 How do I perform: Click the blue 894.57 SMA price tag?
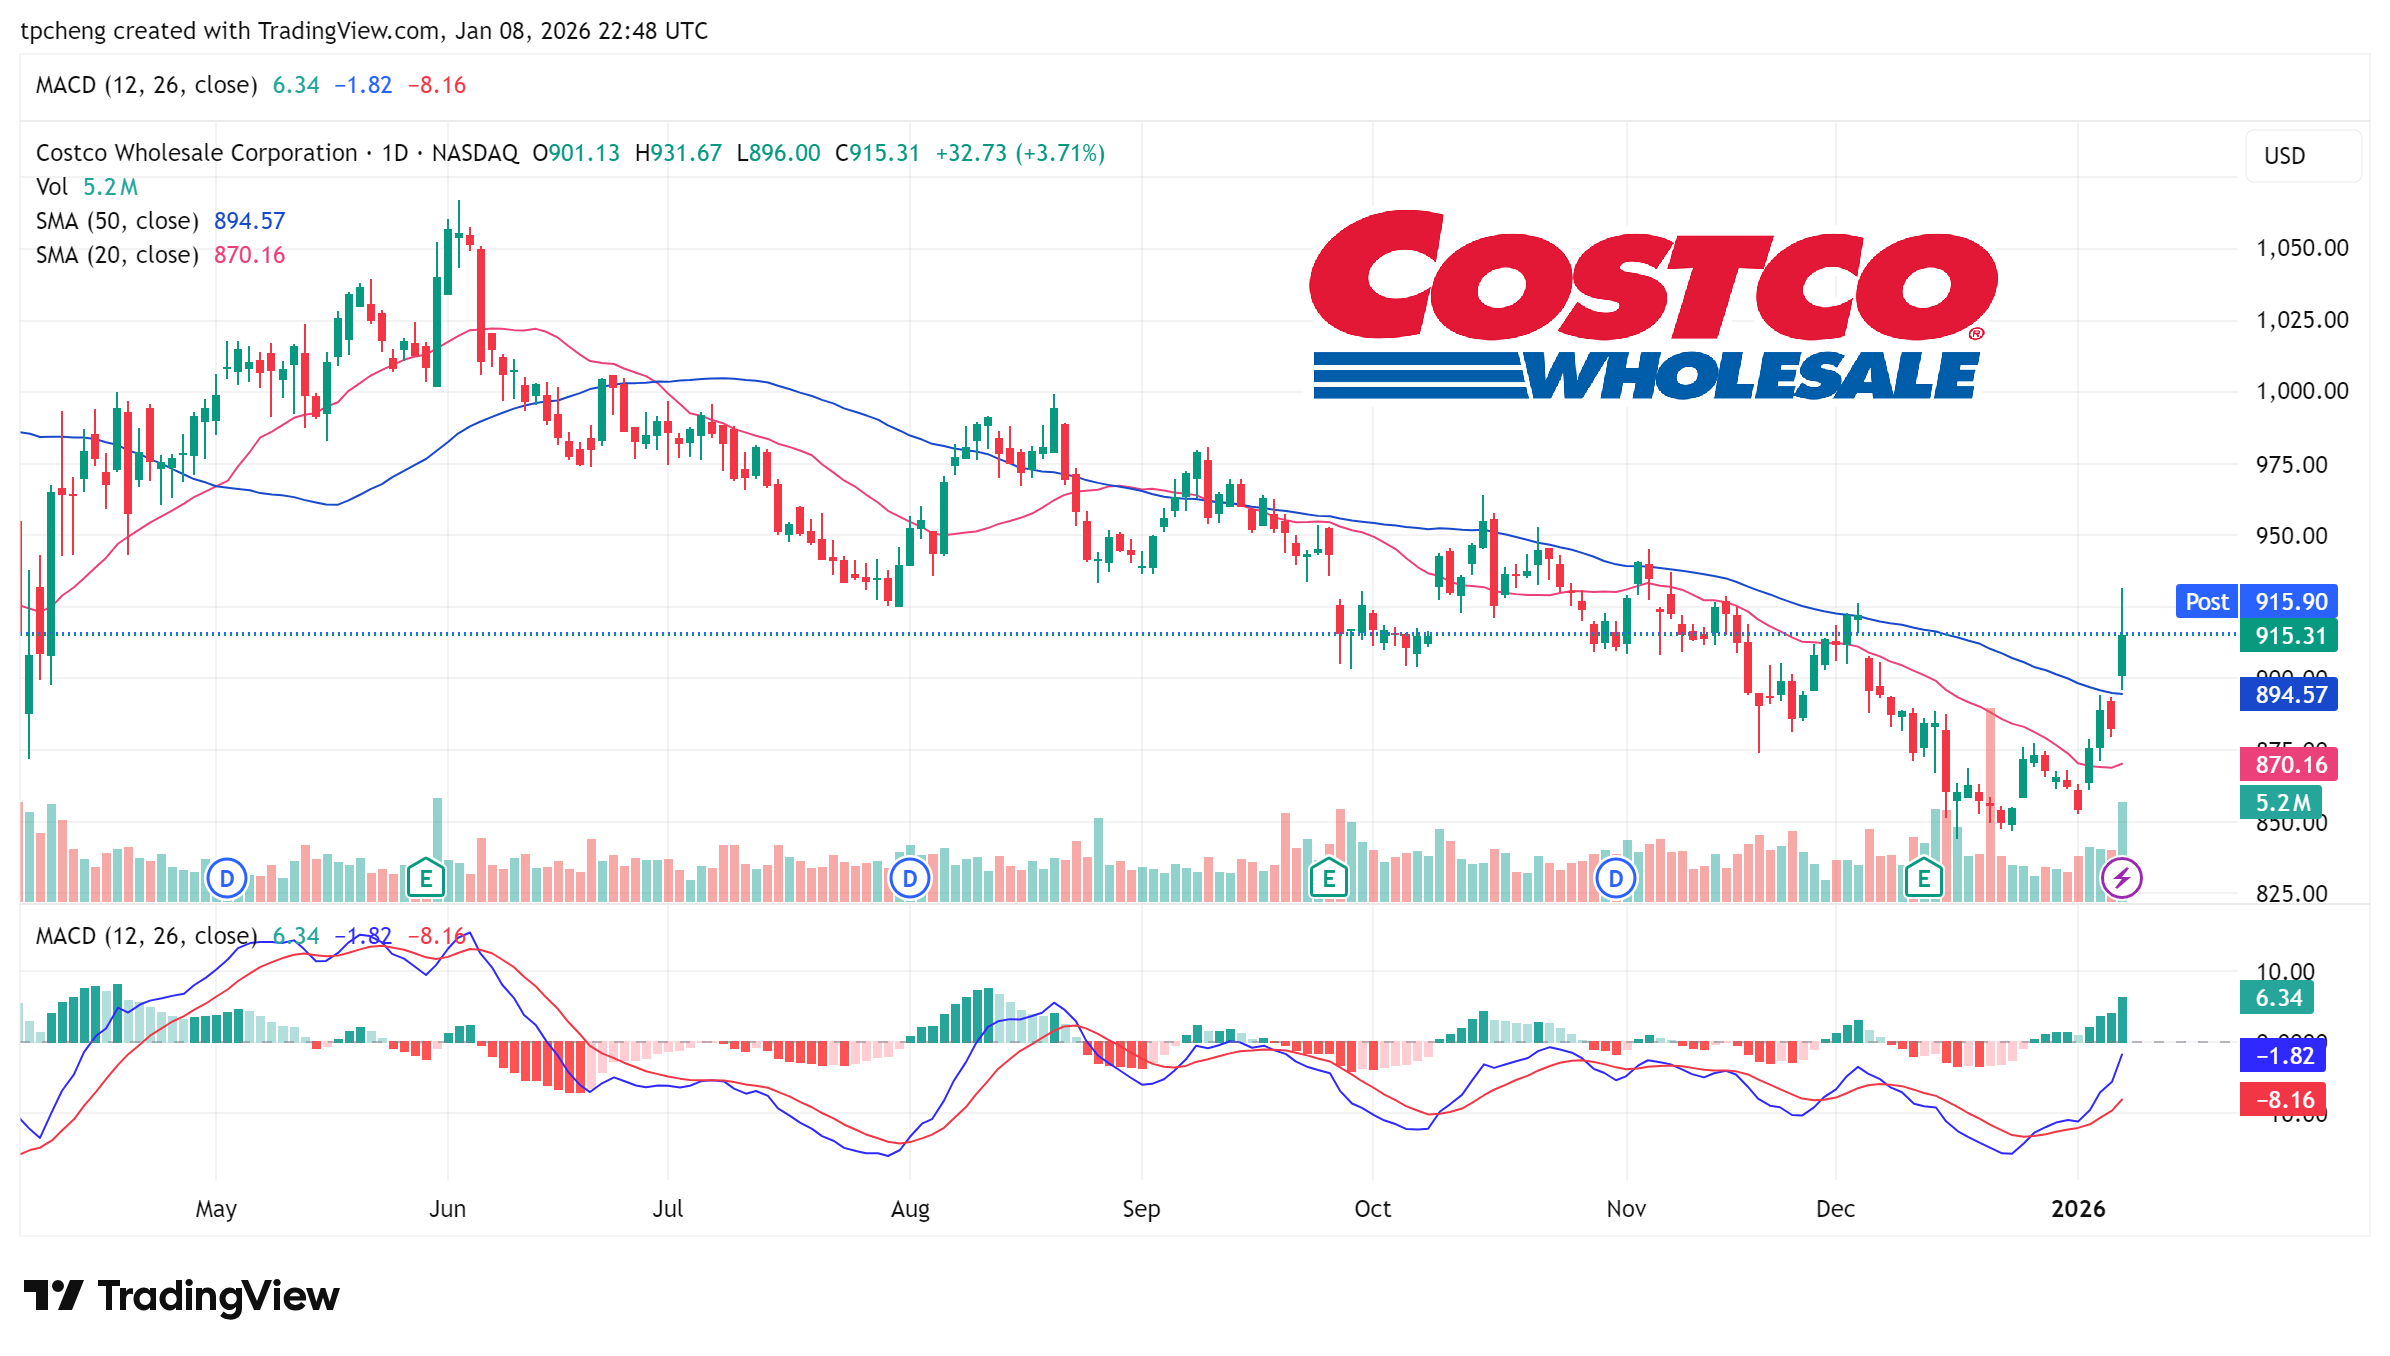pyautogui.click(x=2290, y=694)
